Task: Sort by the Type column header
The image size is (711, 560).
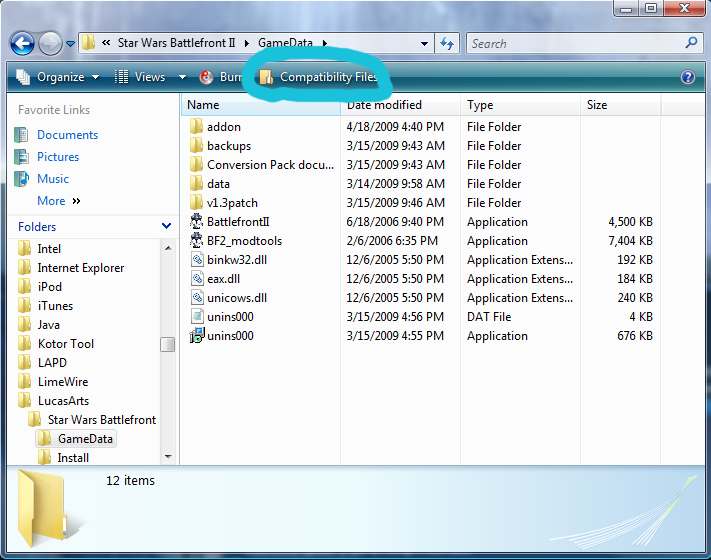Action: [521, 105]
